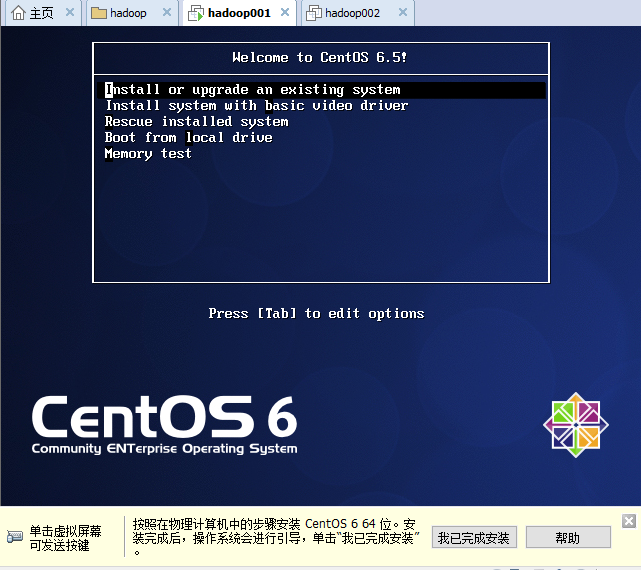Click the home icon on 主页 tab
The image size is (641, 570).
coord(18,13)
